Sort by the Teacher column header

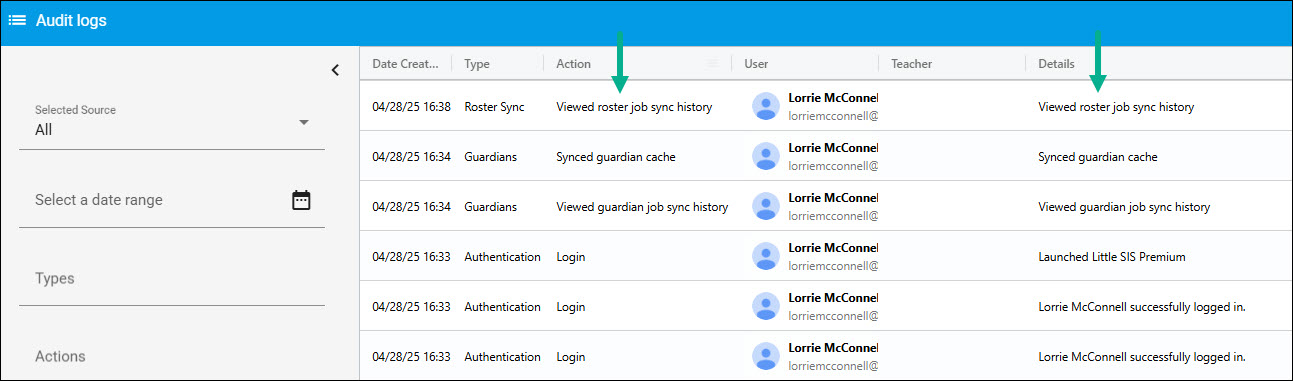[x=911, y=64]
